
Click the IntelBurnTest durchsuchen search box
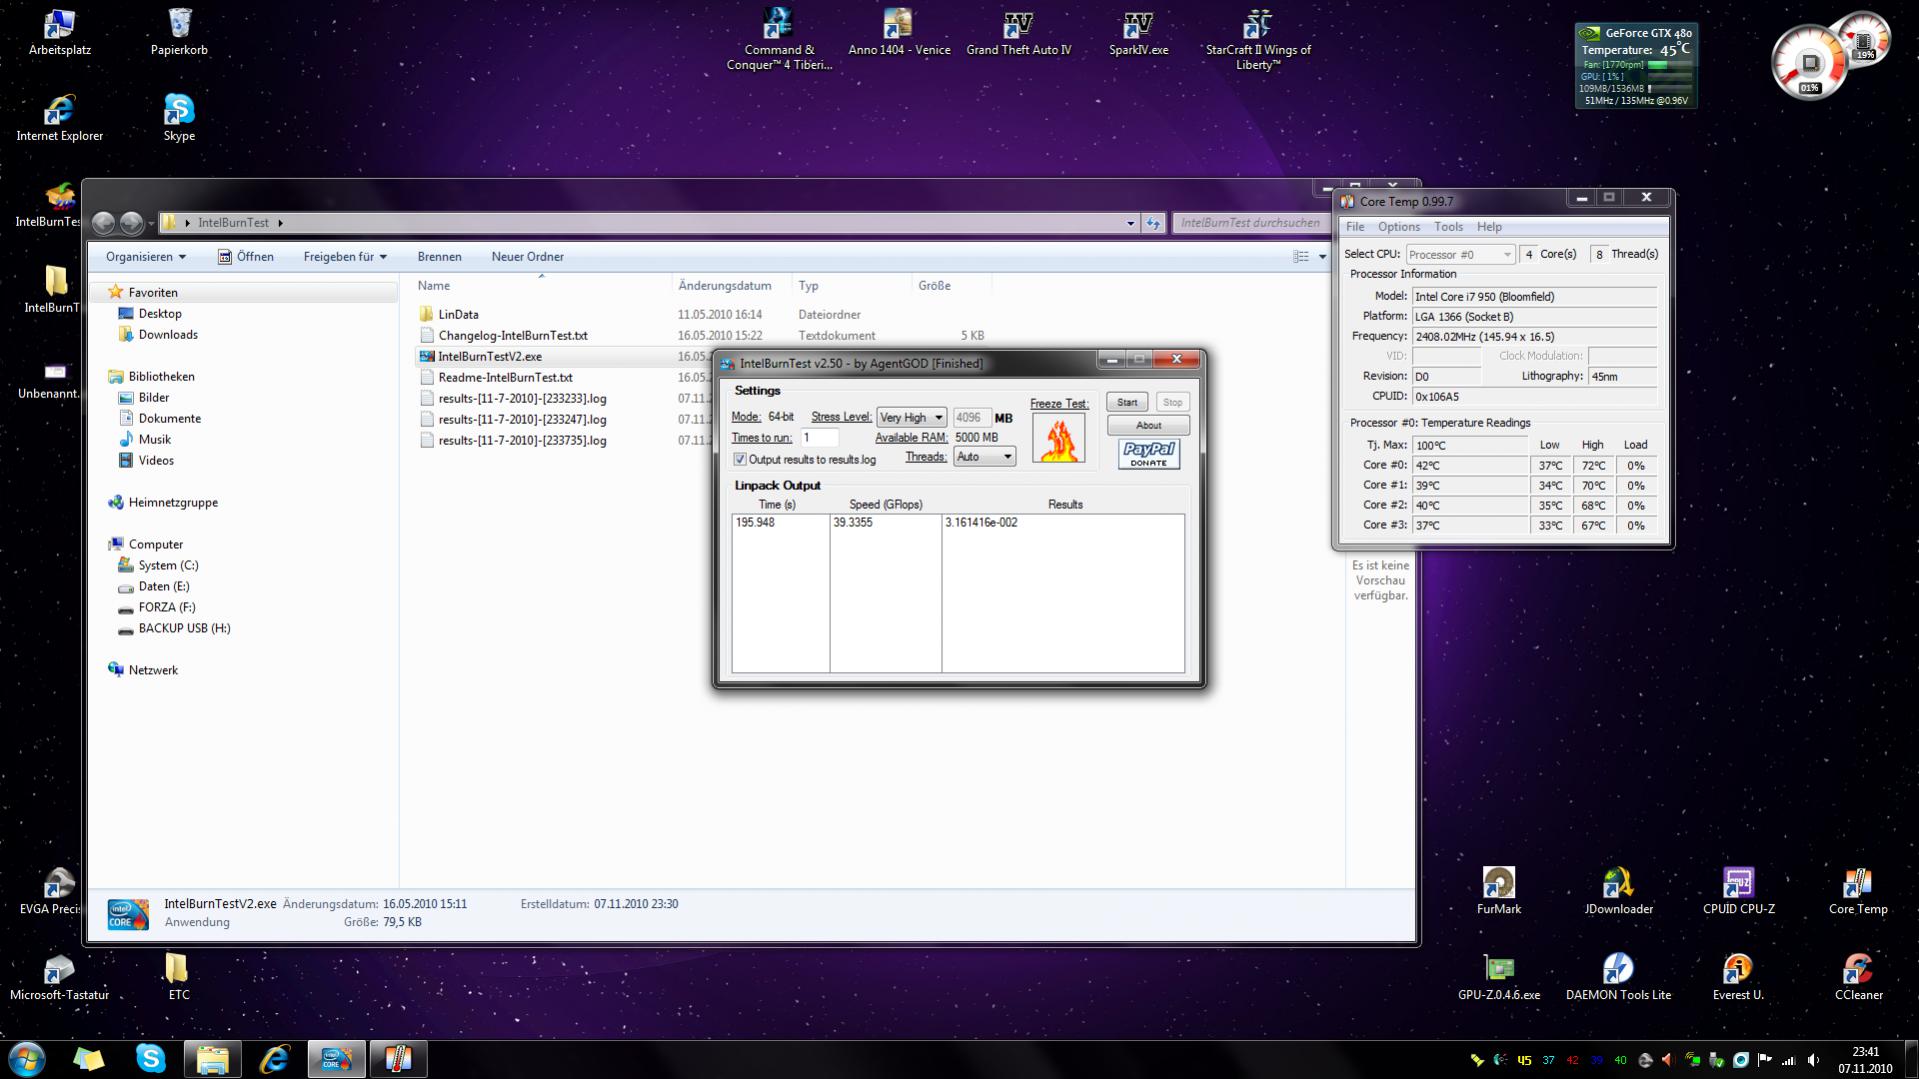tap(1250, 223)
